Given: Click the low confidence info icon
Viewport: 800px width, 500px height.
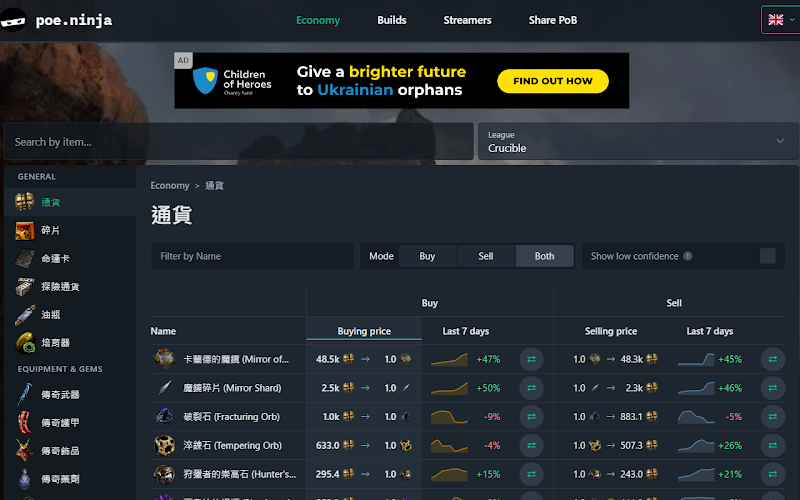Looking at the screenshot, I should click(x=688, y=256).
